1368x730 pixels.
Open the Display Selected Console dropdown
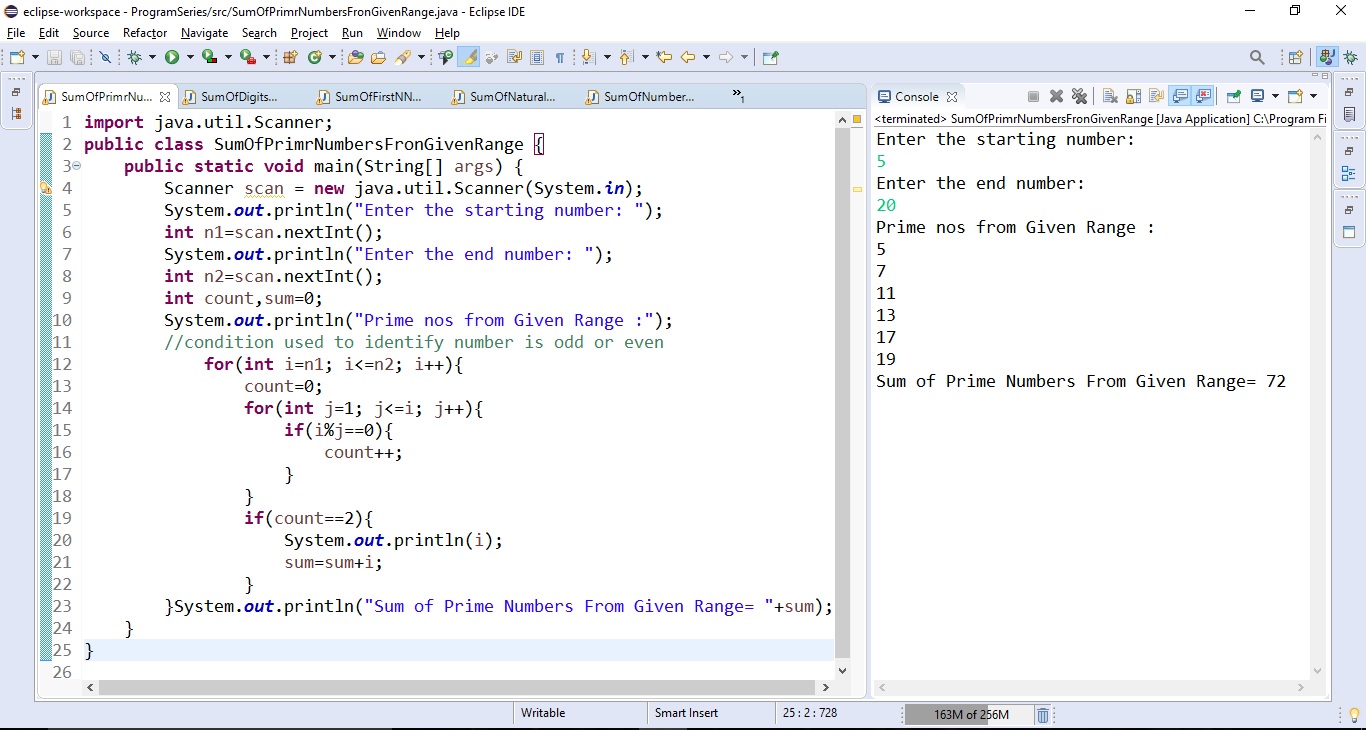pos(1276,96)
